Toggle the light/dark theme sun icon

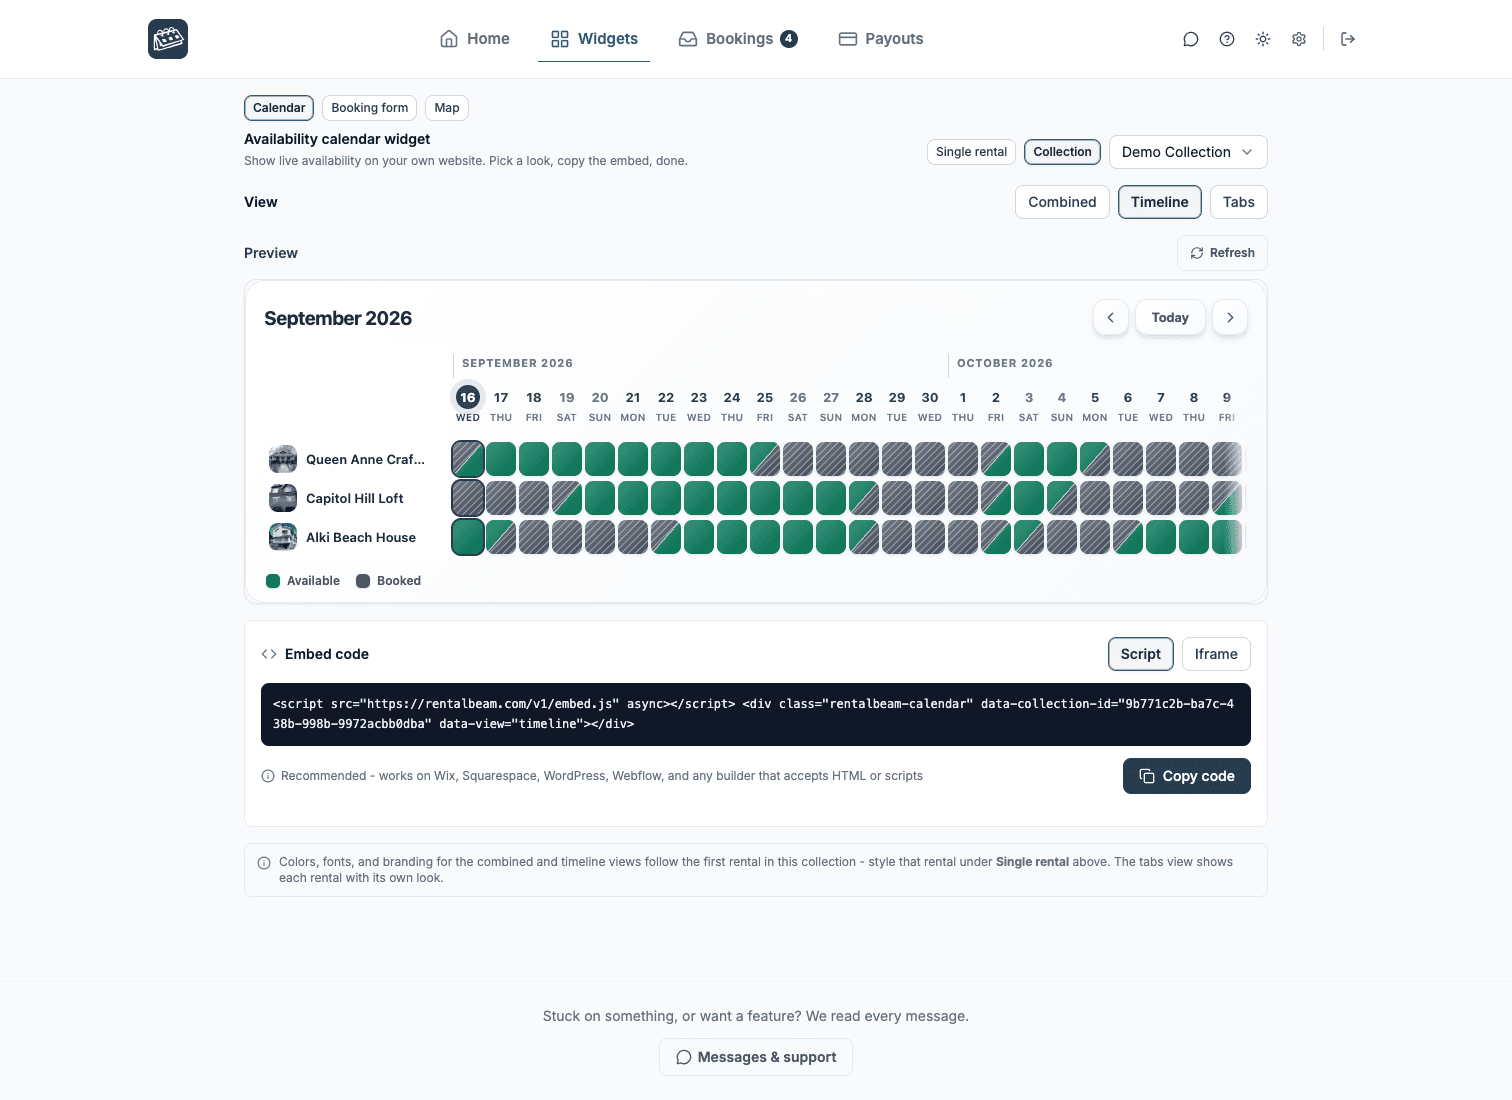[1263, 39]
